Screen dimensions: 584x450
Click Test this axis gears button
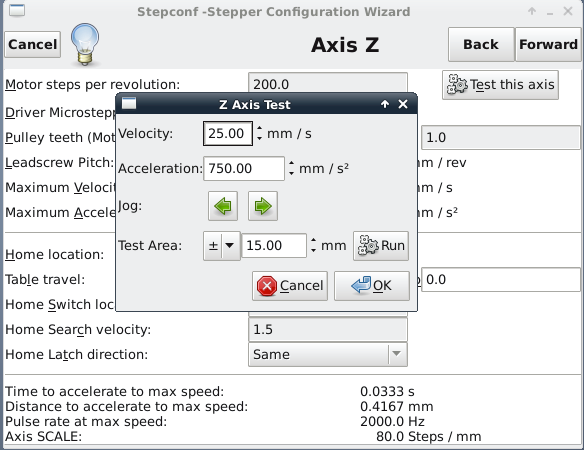[x=500, y=85]
